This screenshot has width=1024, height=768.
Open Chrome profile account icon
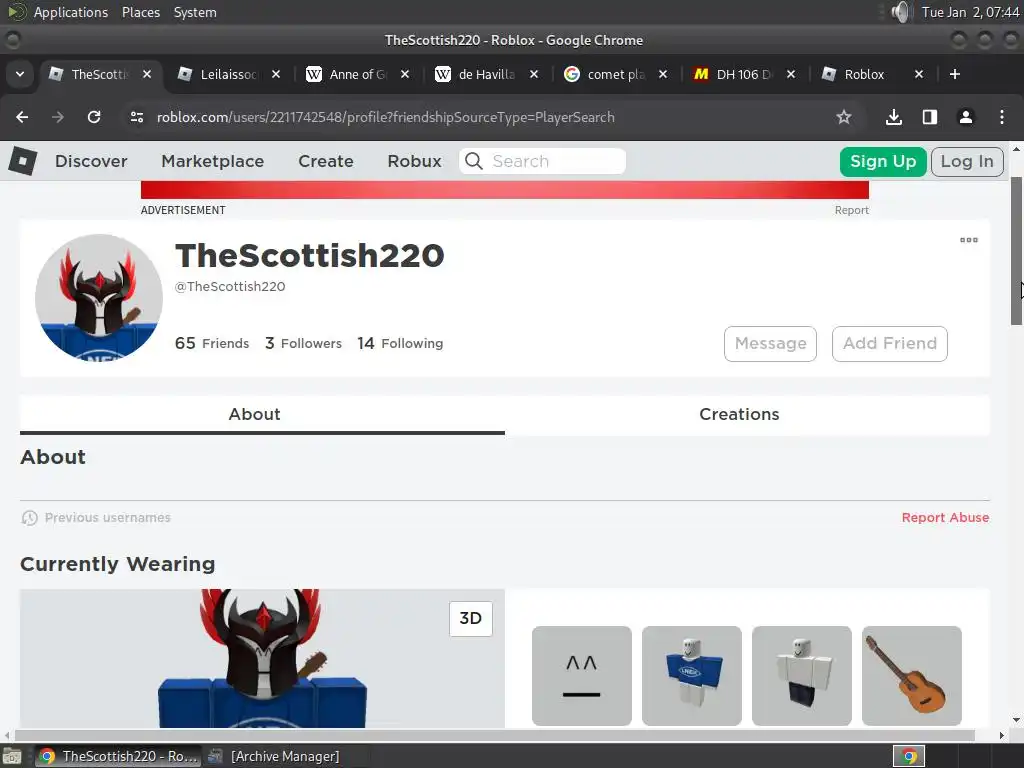point(965,117)
